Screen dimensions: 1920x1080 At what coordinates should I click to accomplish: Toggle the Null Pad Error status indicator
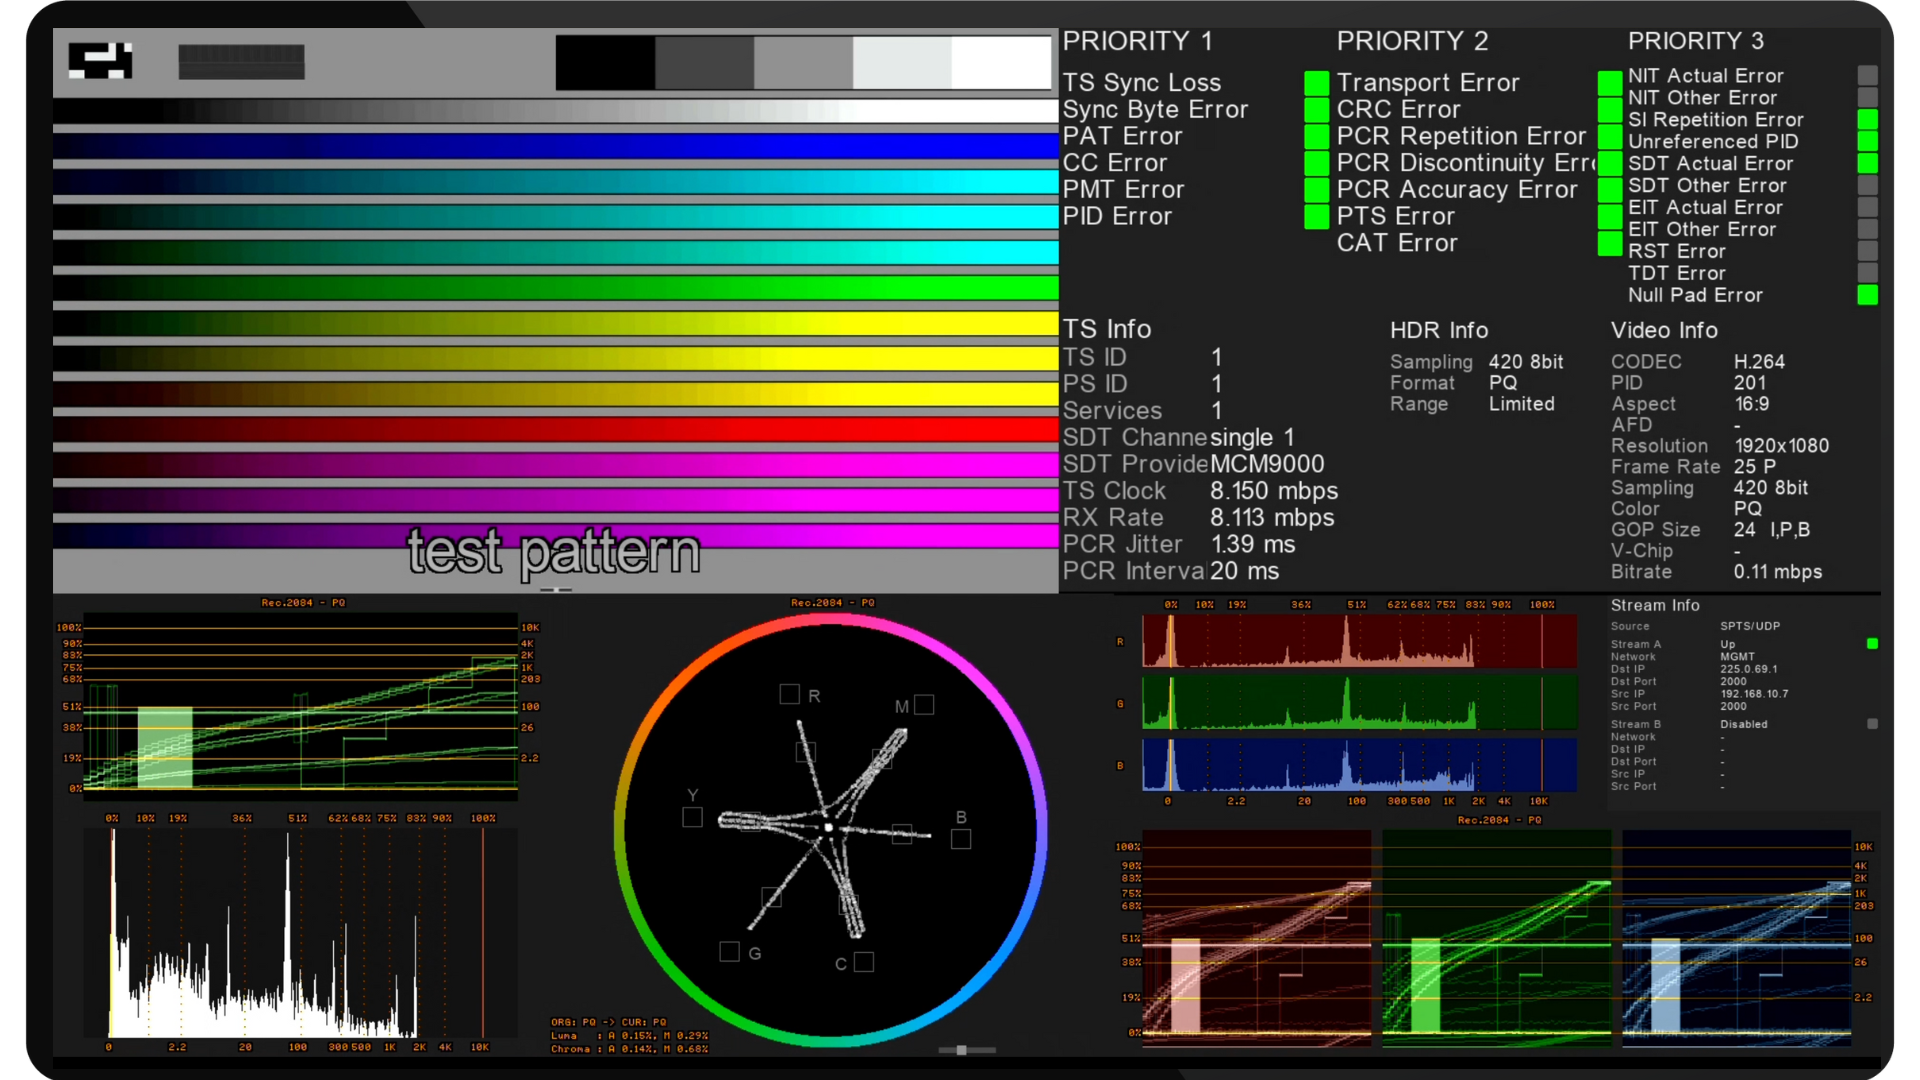click(1867, 295)
